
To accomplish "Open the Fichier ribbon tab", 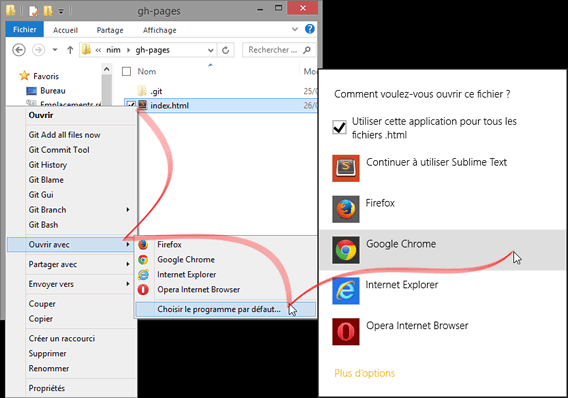I will tap(25, 29).
